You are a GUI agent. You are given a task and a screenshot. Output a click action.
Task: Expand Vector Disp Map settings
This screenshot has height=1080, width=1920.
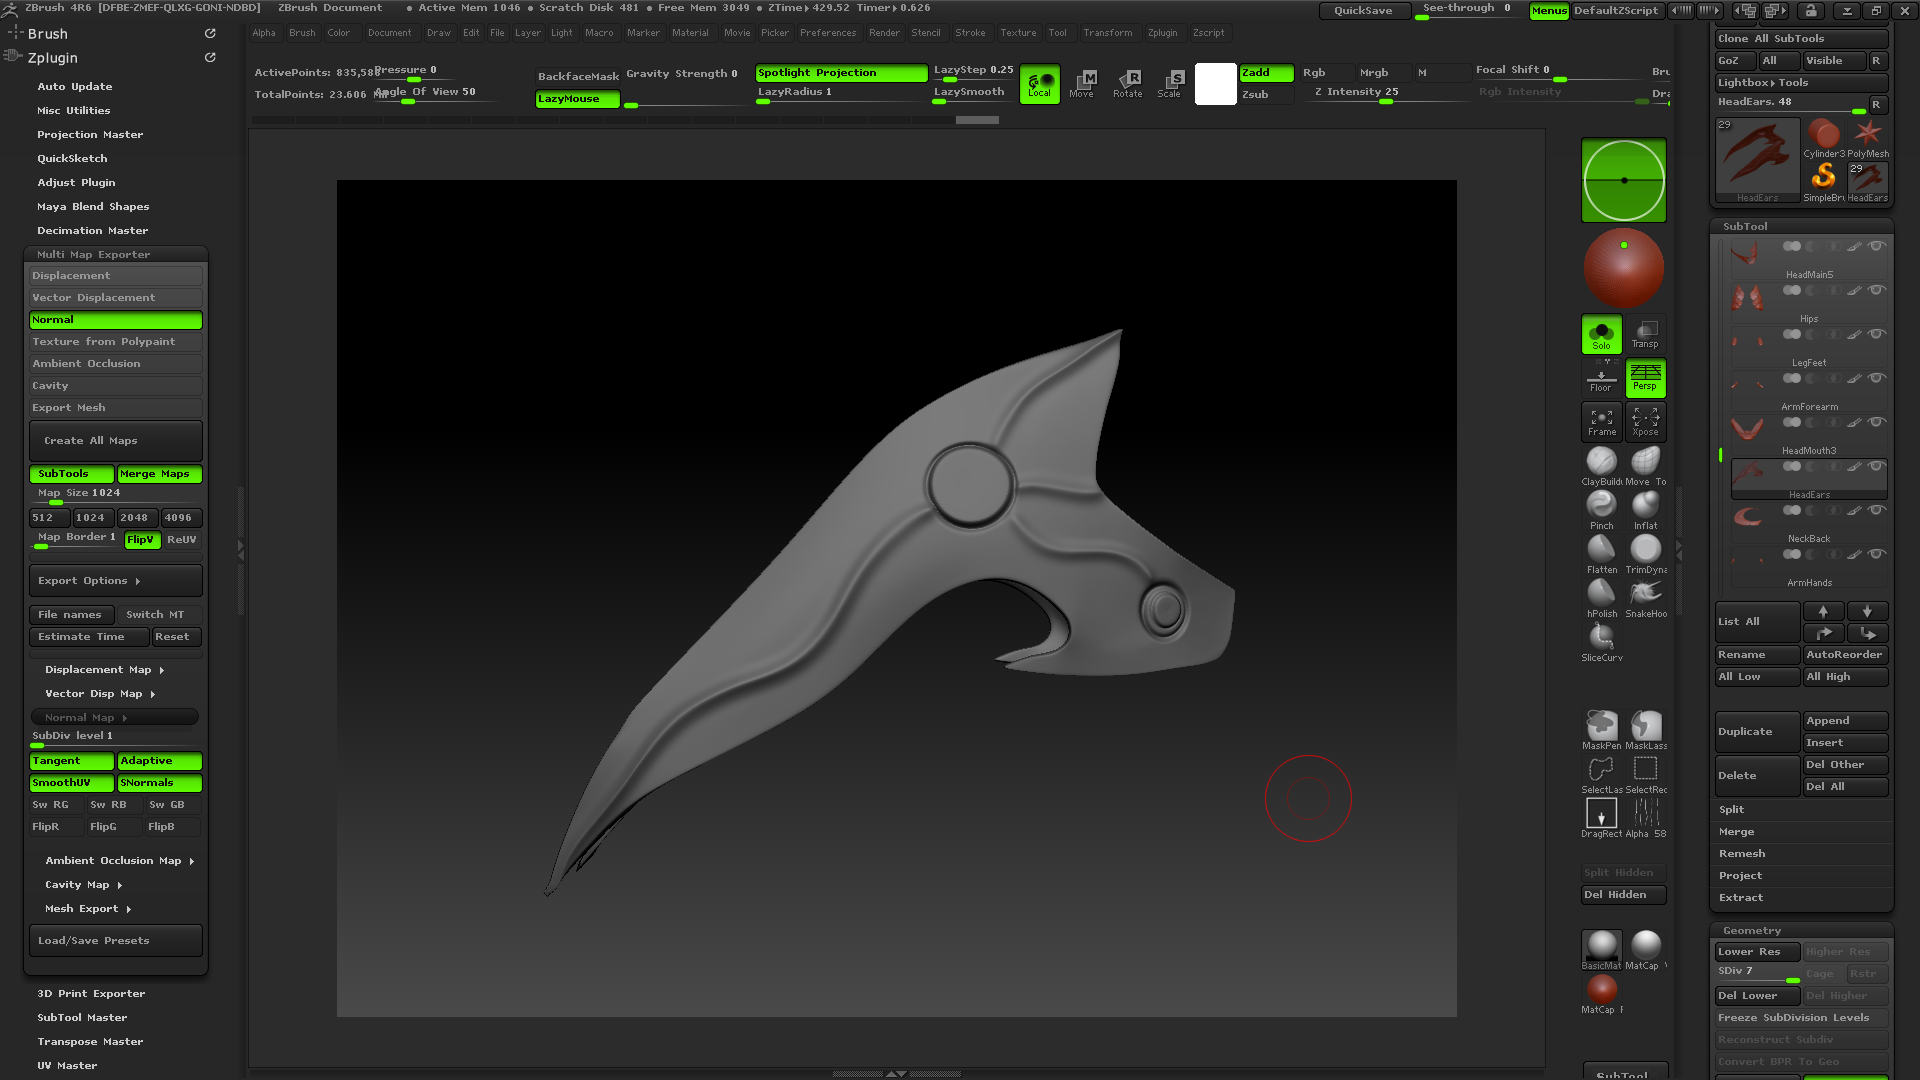pyautogui.click(x=100, y=694)
